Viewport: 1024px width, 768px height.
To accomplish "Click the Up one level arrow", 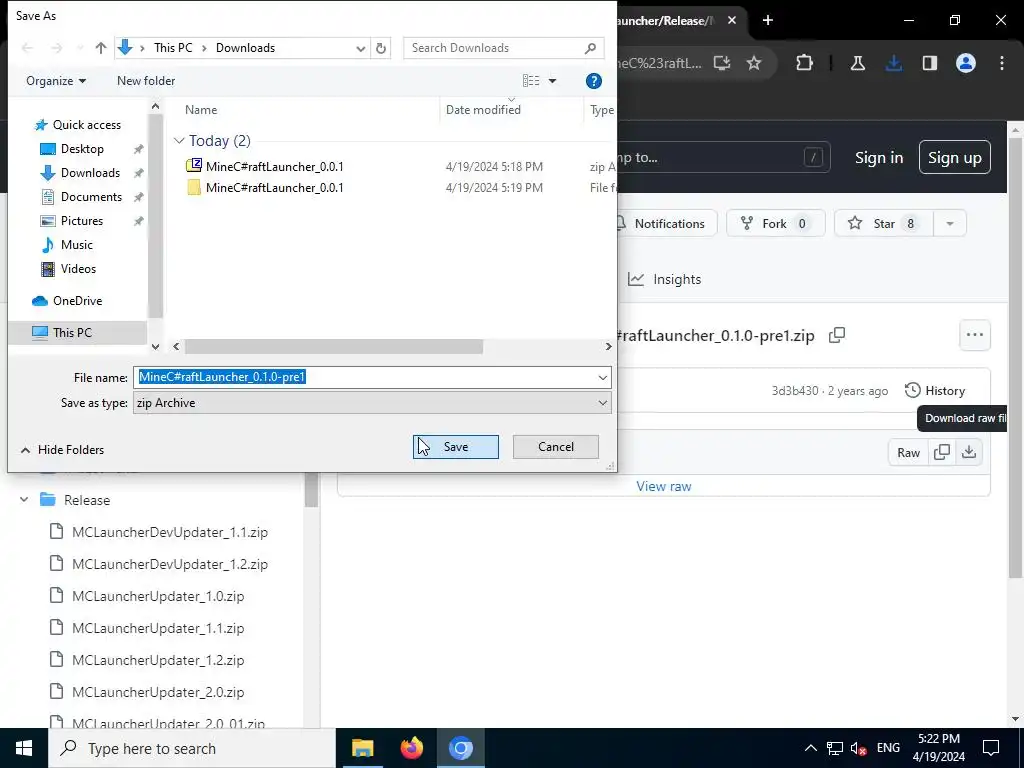I will click(x=101, y=48).
